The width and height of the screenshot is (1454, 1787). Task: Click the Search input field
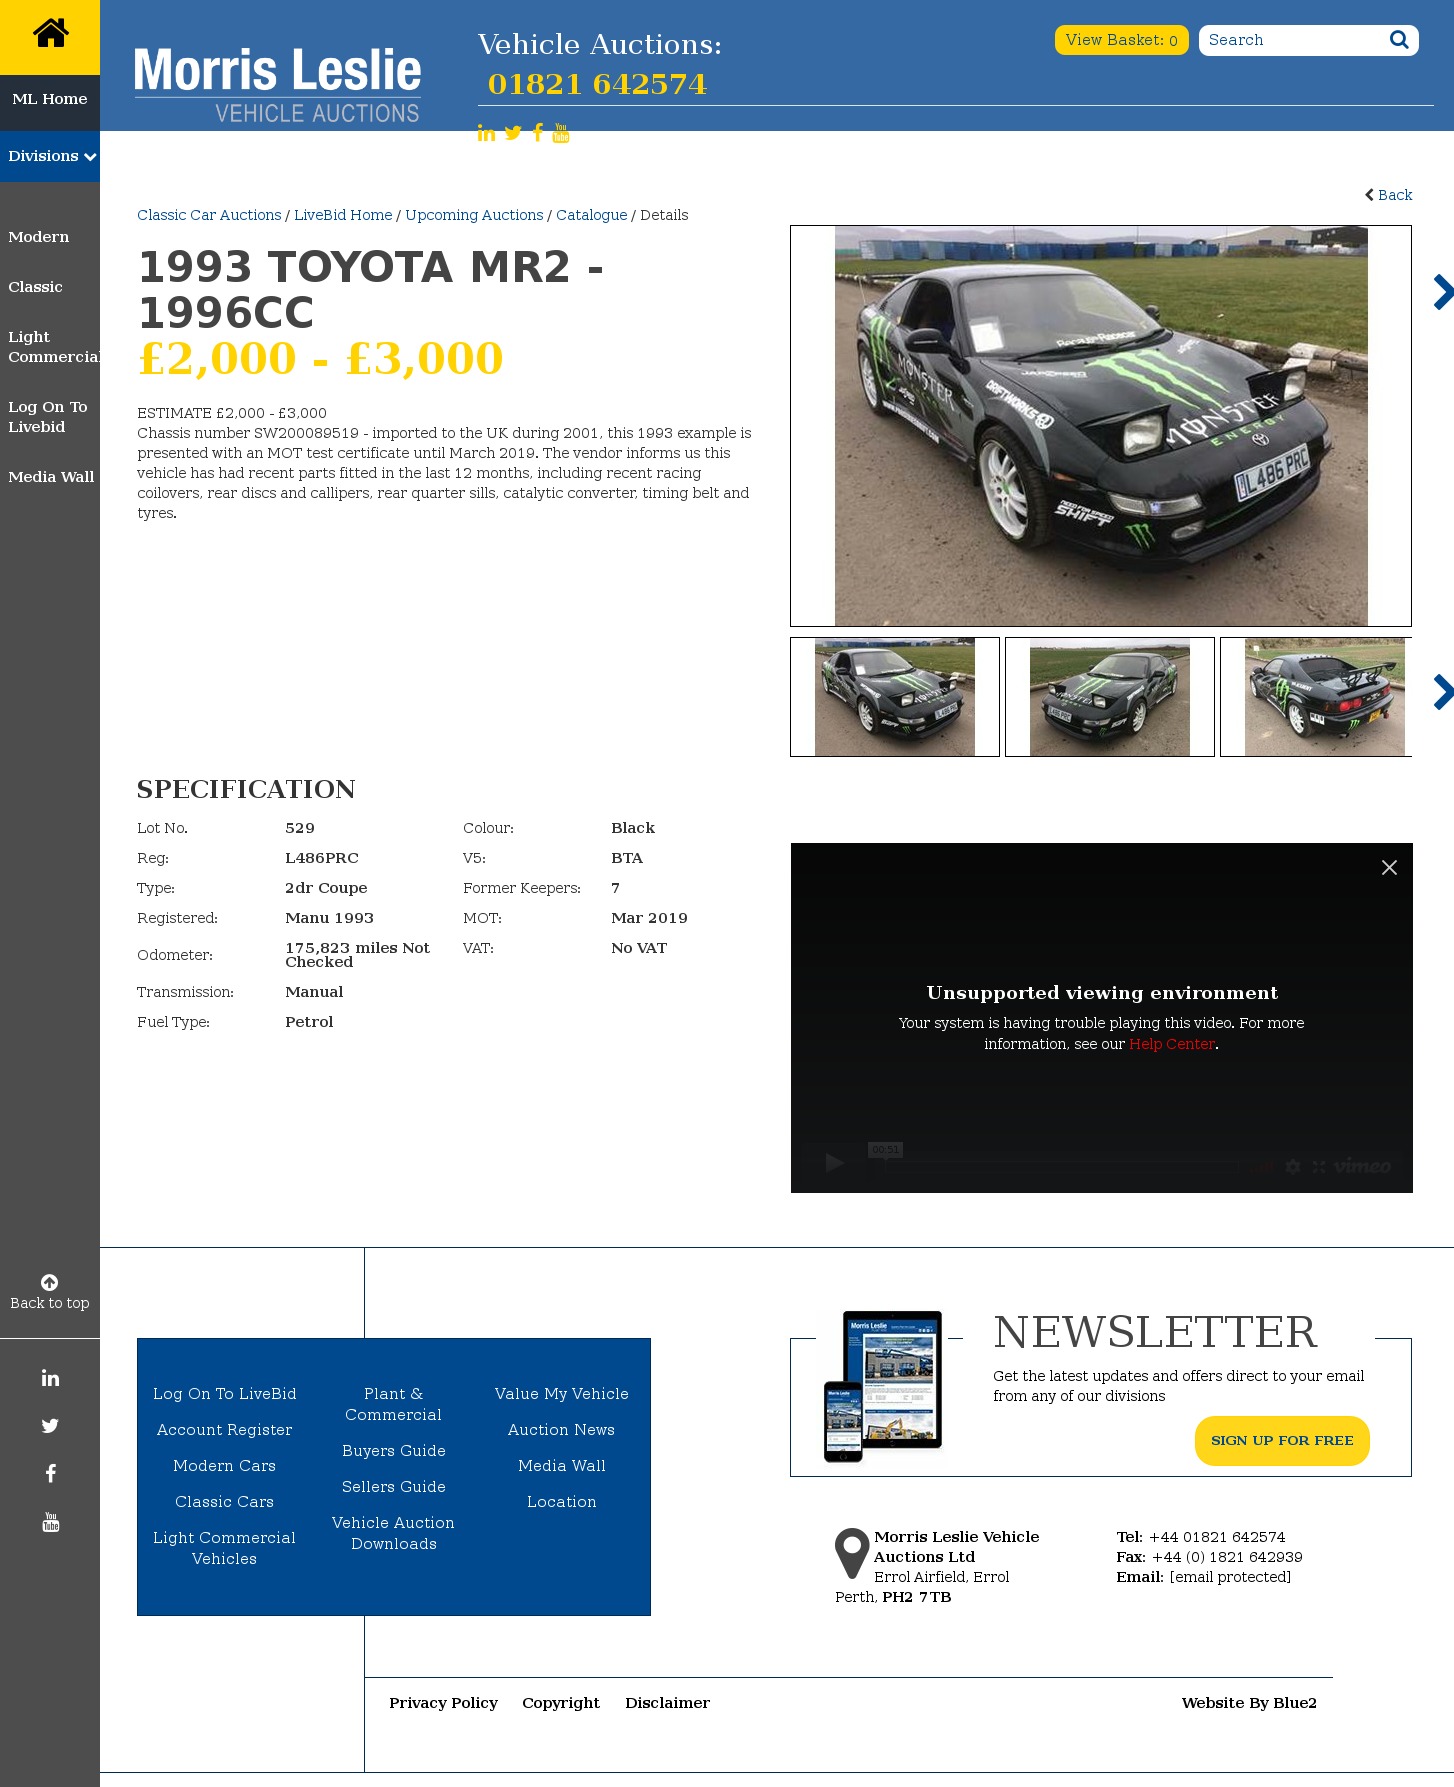[1293, 40]
